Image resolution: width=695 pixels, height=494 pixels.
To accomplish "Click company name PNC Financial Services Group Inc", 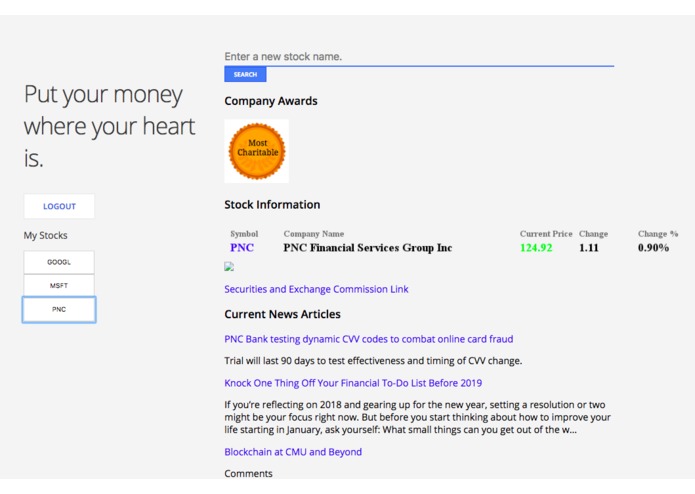I will pos(367,248).
